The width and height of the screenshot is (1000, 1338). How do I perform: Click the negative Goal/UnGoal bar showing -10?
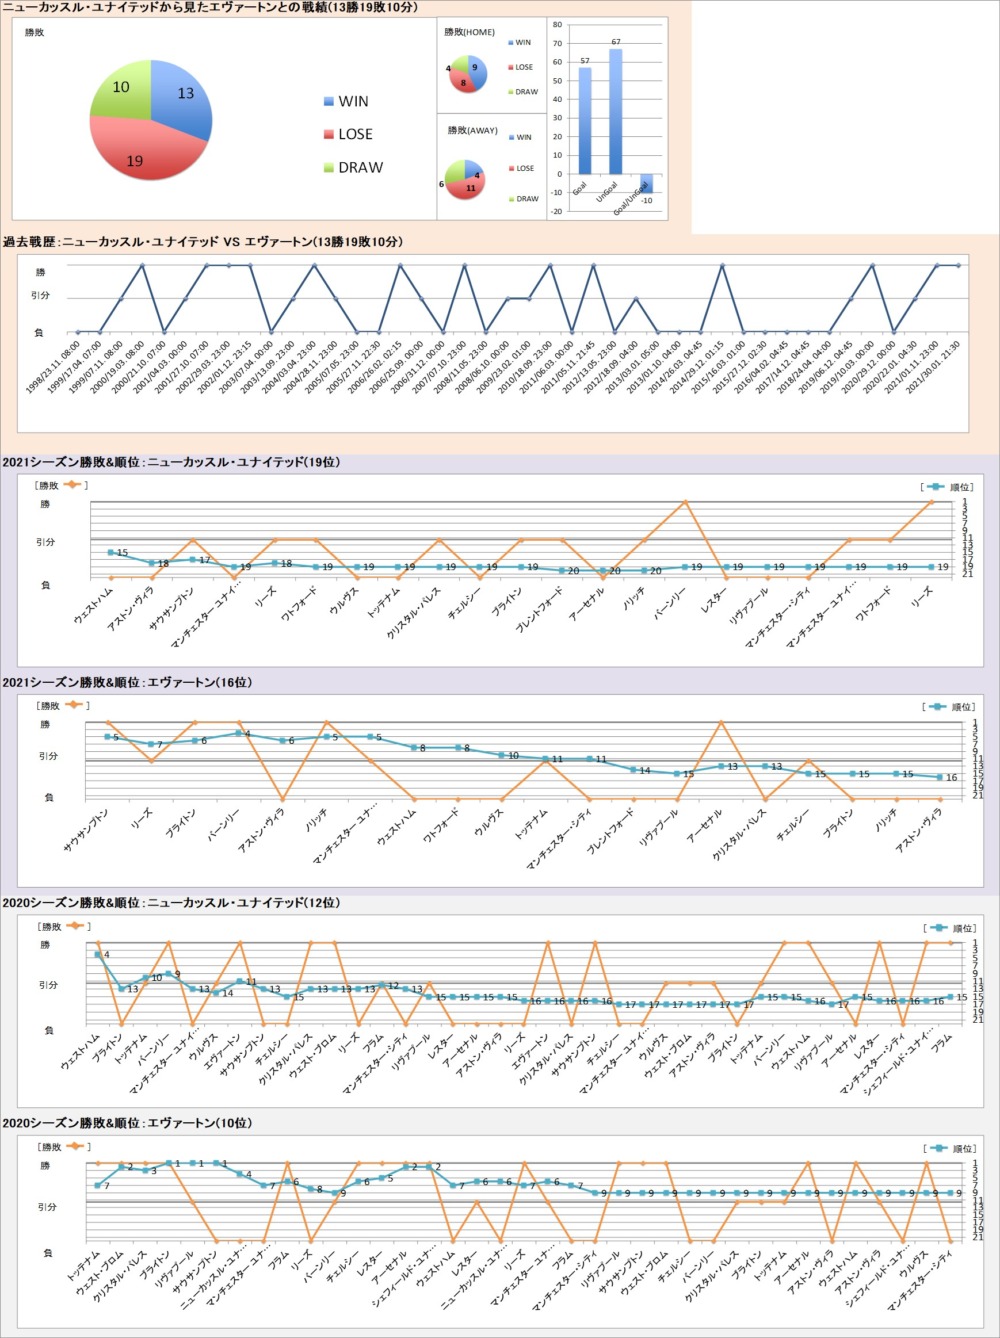coord(646,183)
